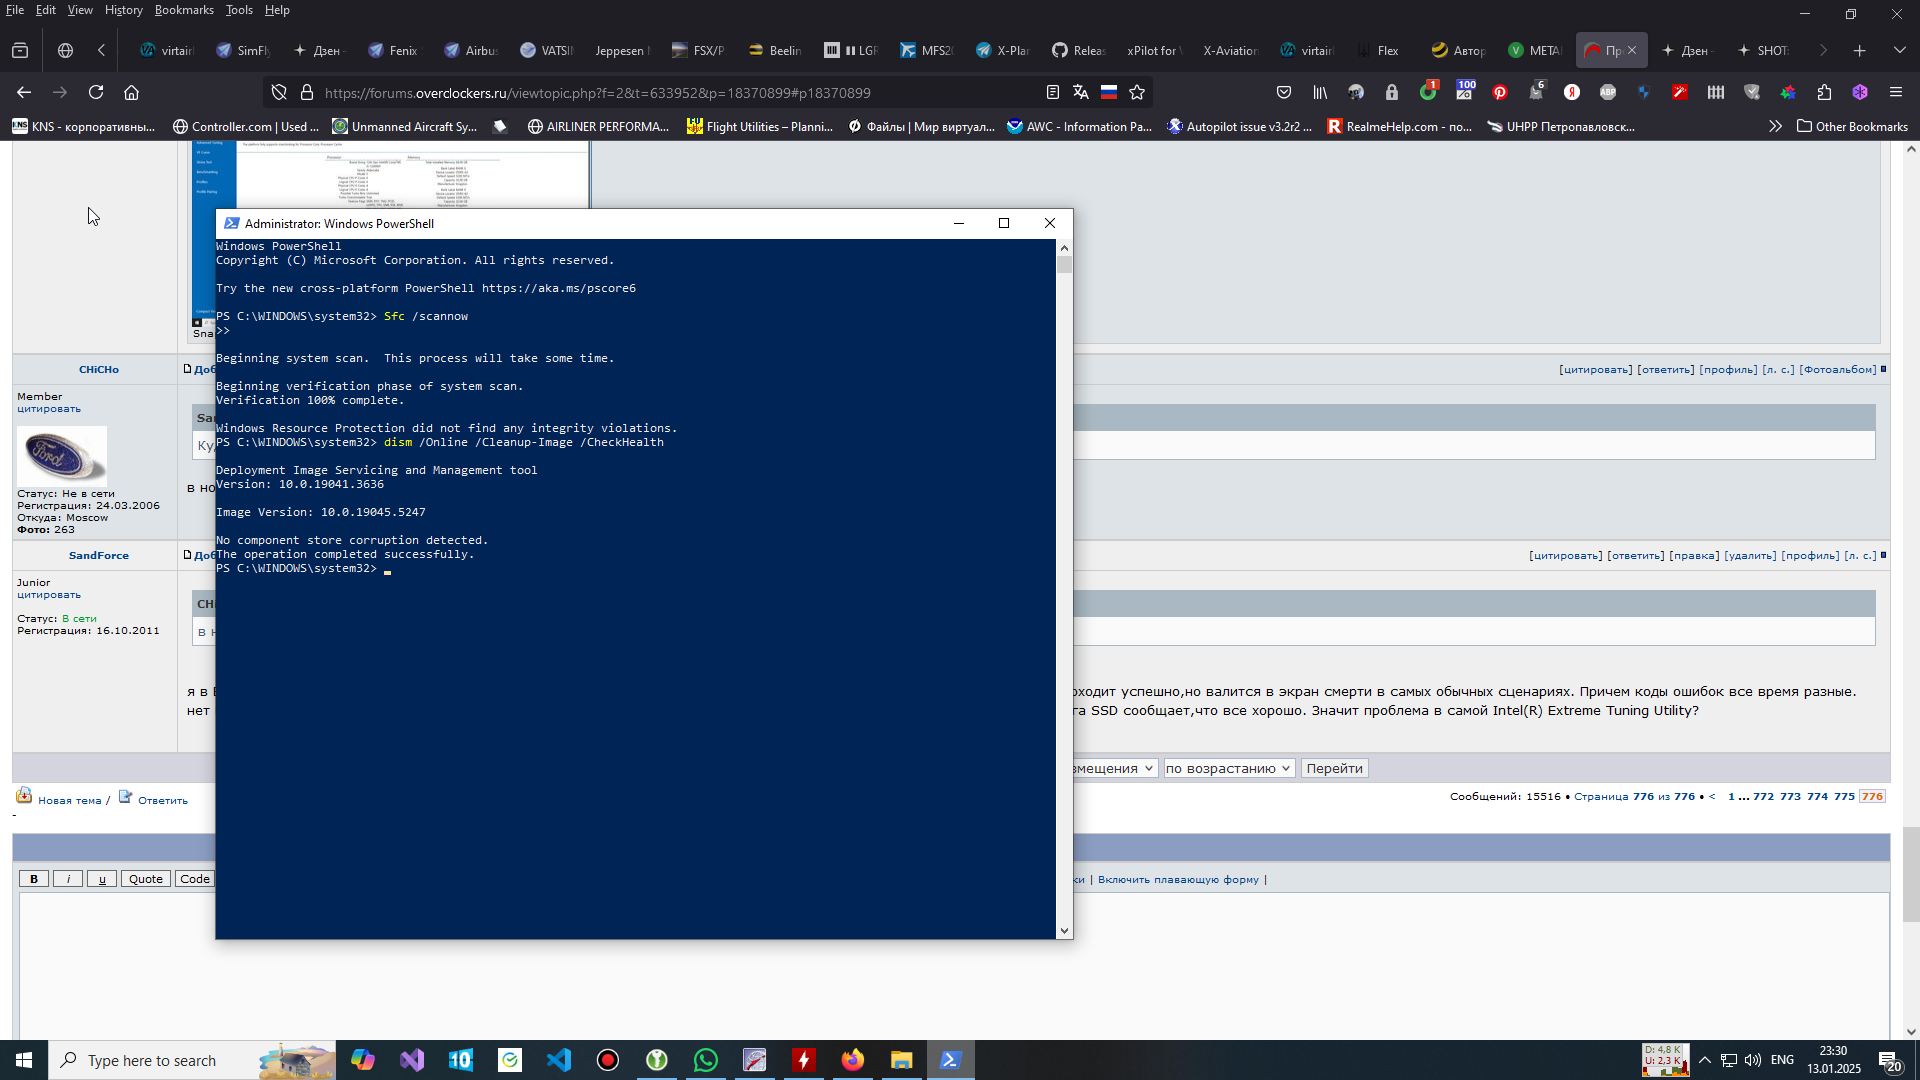1920x1080 pixels.
Task: Click the translate page icon
Action: [1080, 92]
